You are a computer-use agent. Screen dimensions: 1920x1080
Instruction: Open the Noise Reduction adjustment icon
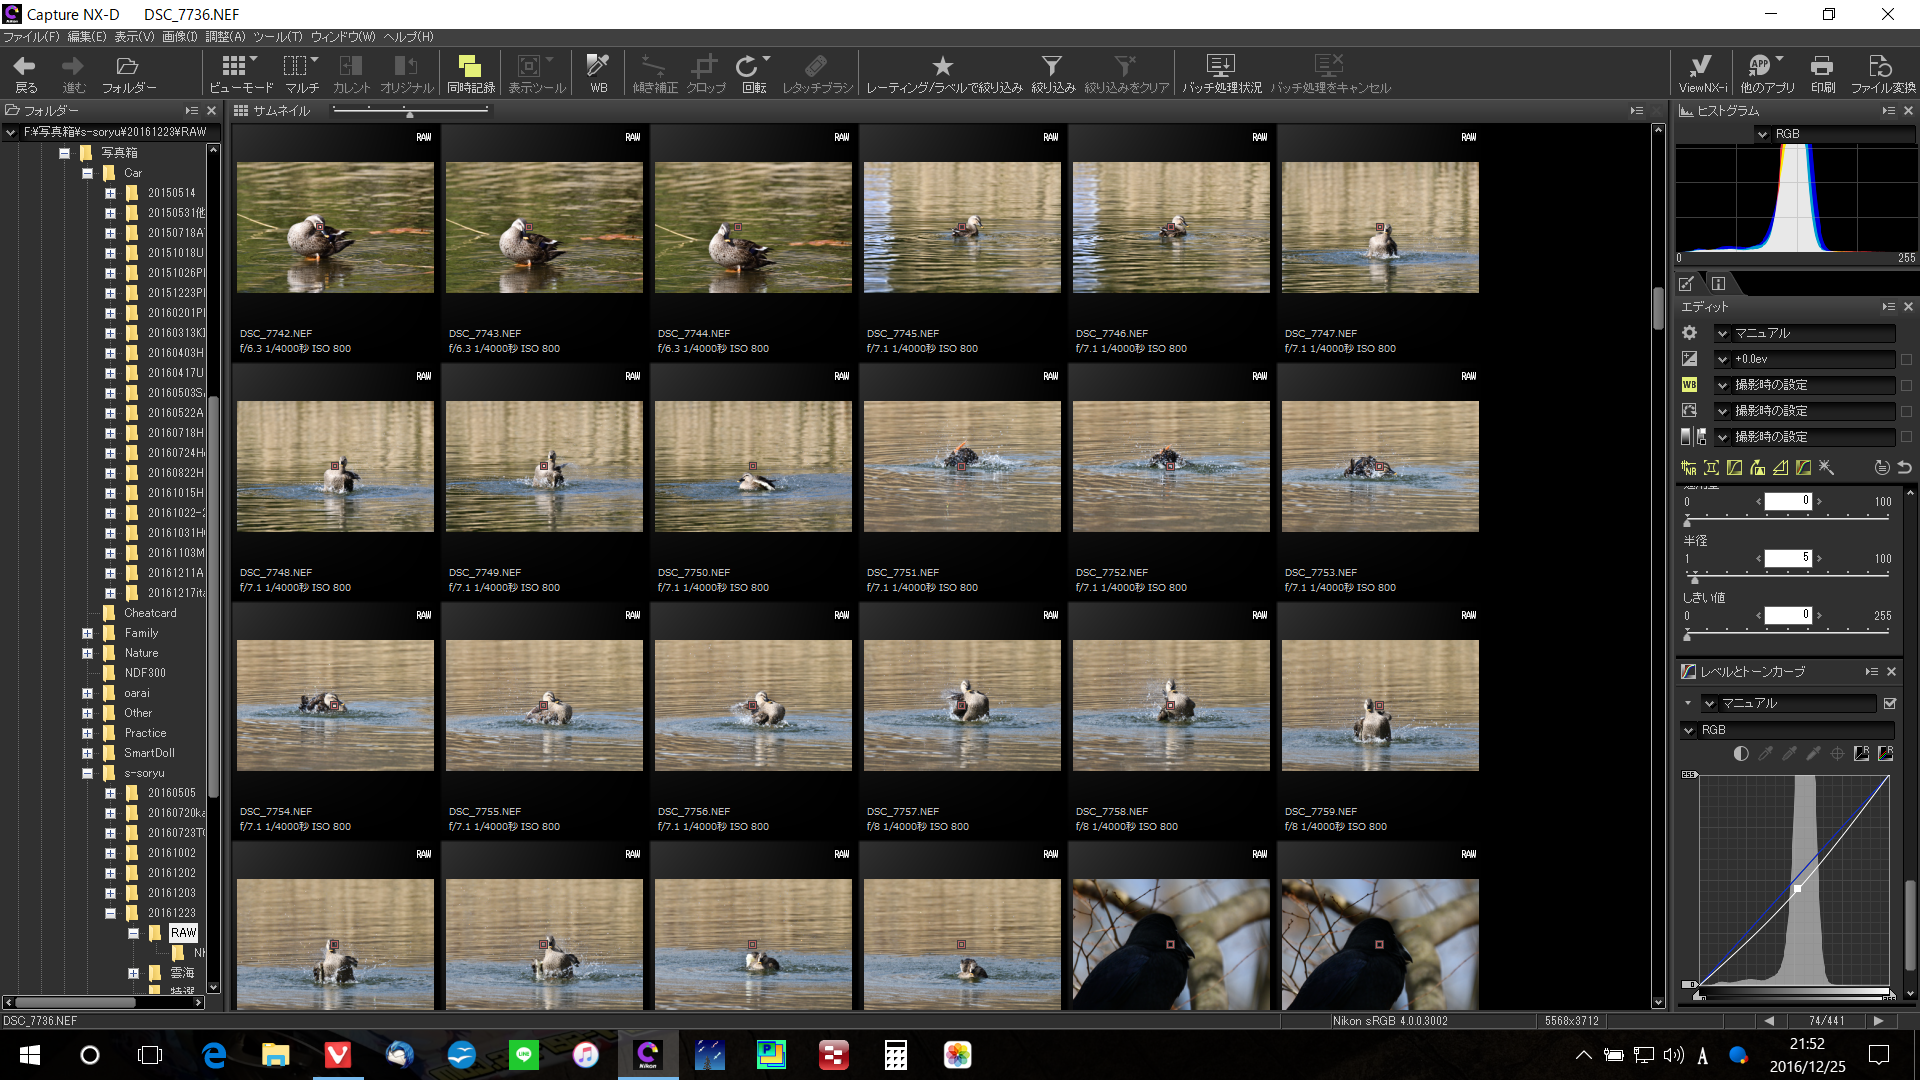pyautogui.click(x=1688, y=467)
